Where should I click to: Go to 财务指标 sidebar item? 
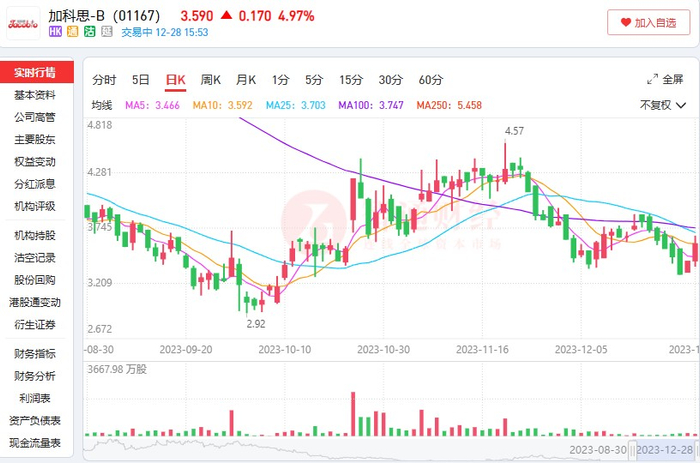click(x=35, y=354)
